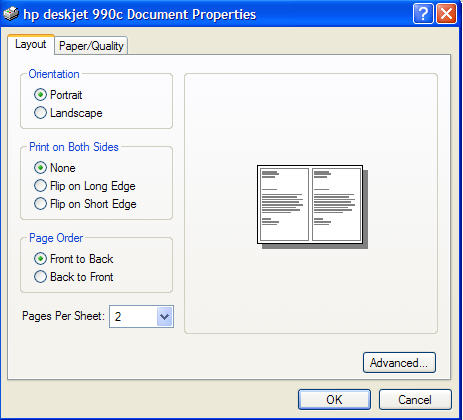Select Front to Back page order
The height and width of the screenshot is (420, 463).
point(40,259)
